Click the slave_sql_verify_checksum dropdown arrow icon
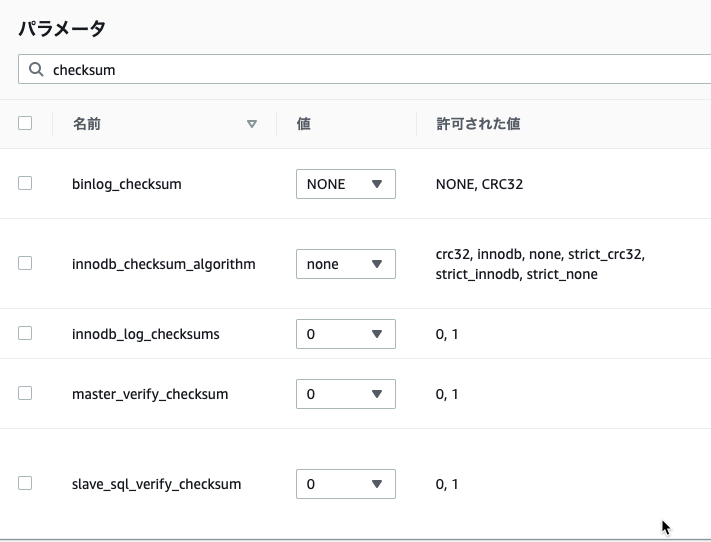This screenshot has width=711, height=542. (377, 484)
